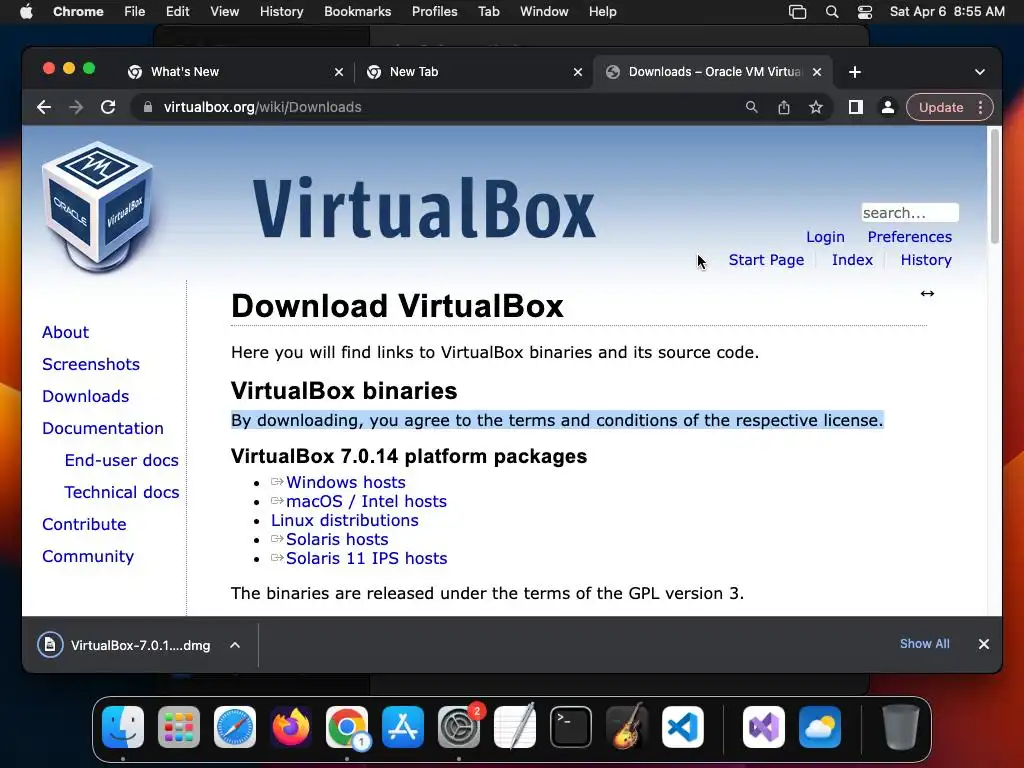1024x768 pixels.
Task: Close the What's New tab
Action: (339, 72)
